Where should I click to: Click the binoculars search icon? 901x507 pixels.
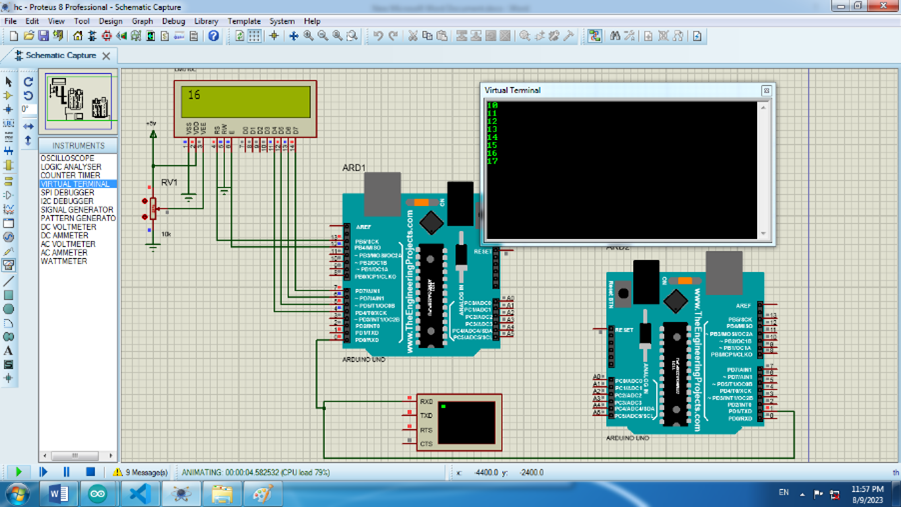615,36
